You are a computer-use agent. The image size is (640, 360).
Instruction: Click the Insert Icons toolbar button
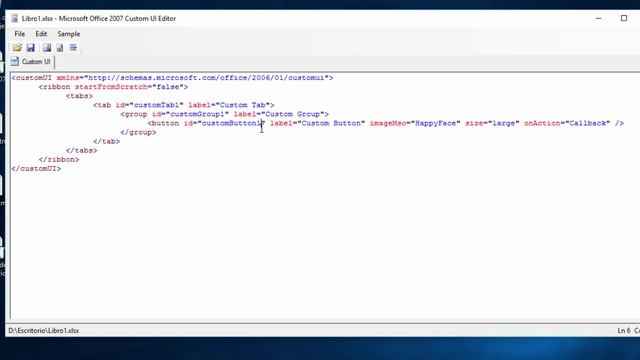tap(47, 48)
